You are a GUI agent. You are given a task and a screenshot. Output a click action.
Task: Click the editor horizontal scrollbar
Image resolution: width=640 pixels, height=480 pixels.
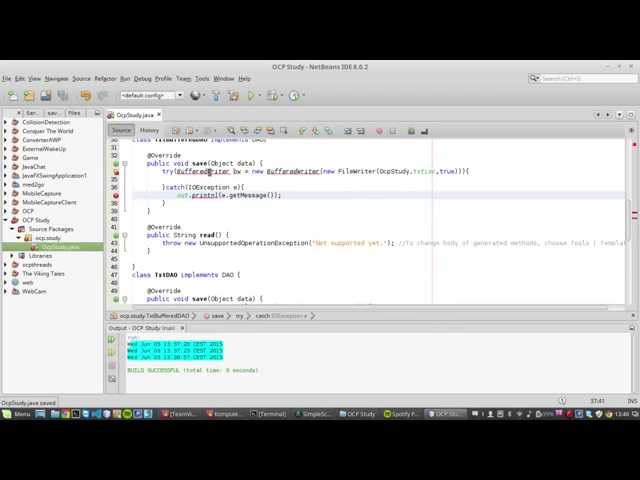[369, 307]
